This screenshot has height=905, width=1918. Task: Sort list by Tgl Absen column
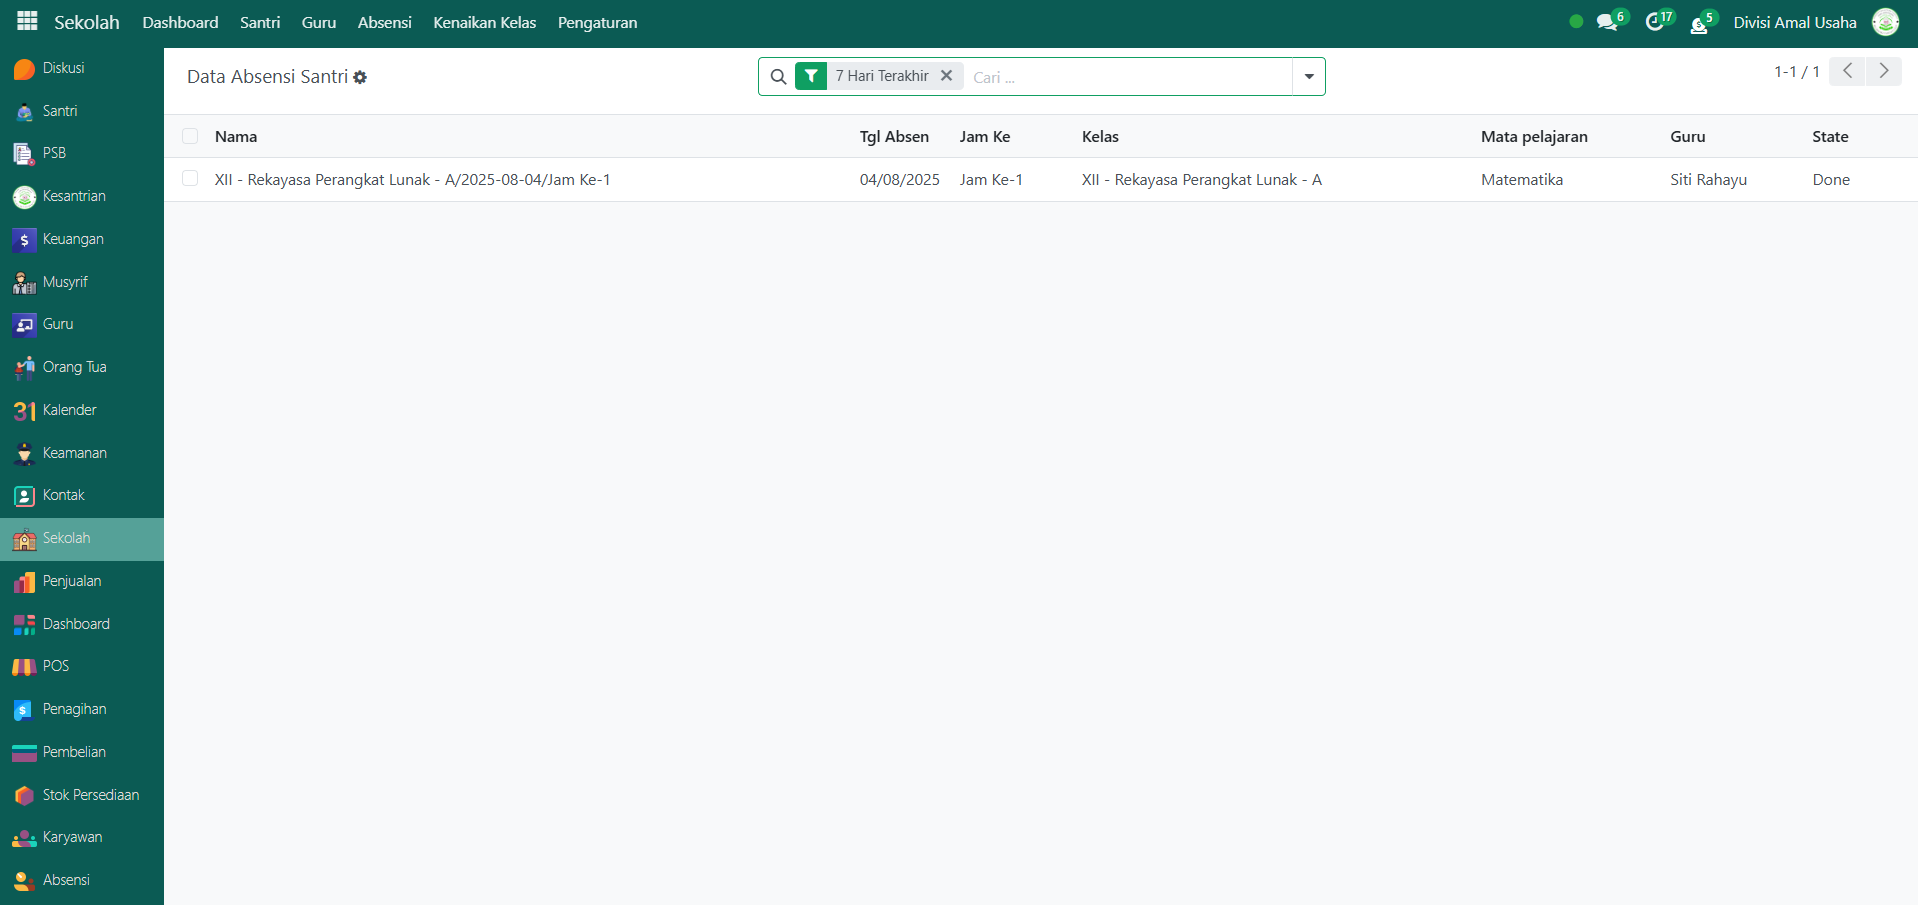coord(893,136)
